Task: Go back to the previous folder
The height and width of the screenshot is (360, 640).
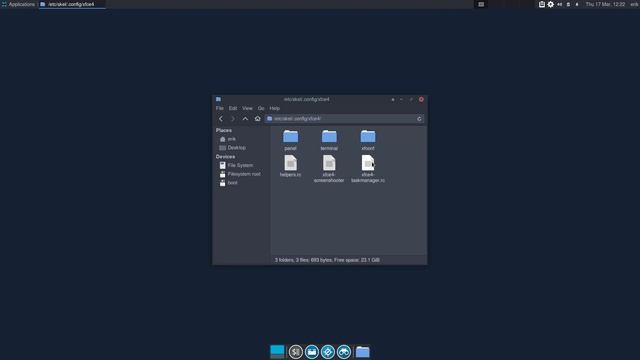Action: click(x=221, y=119)
